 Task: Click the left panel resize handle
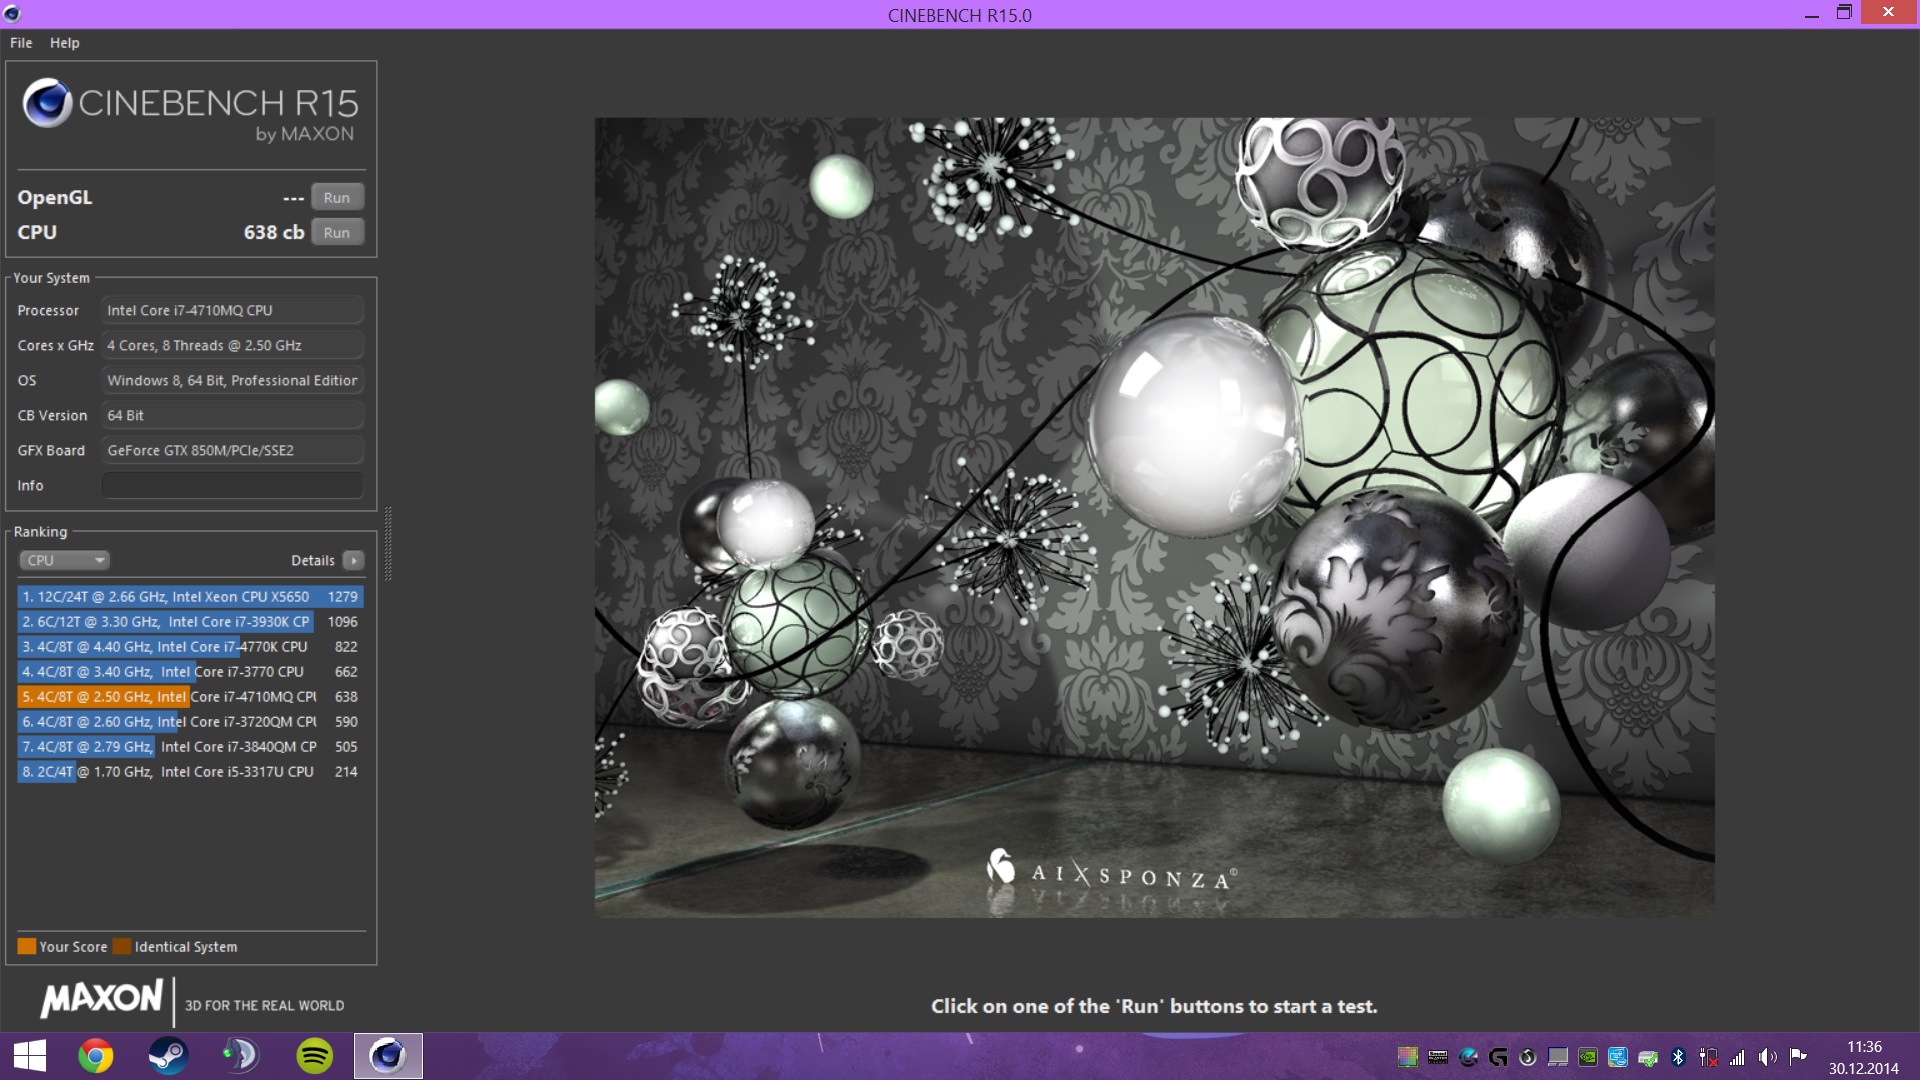tap(388, 545)
